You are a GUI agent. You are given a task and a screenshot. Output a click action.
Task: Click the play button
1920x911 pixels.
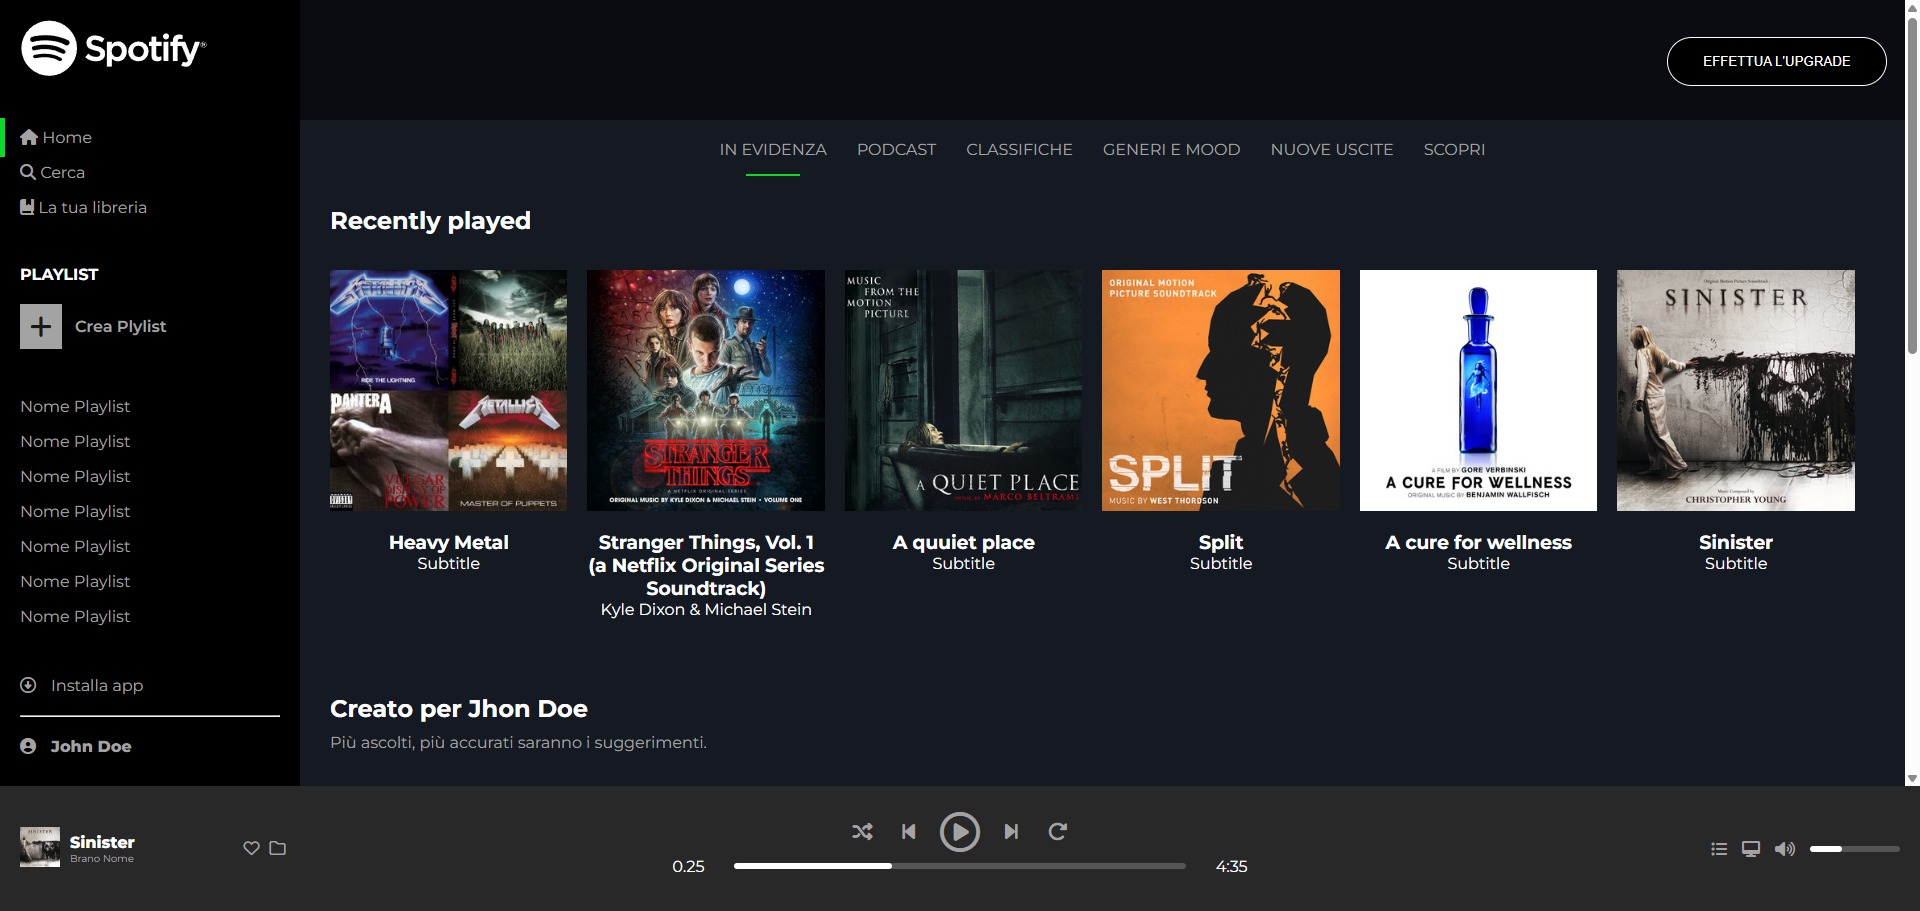(x=960, y=832)
